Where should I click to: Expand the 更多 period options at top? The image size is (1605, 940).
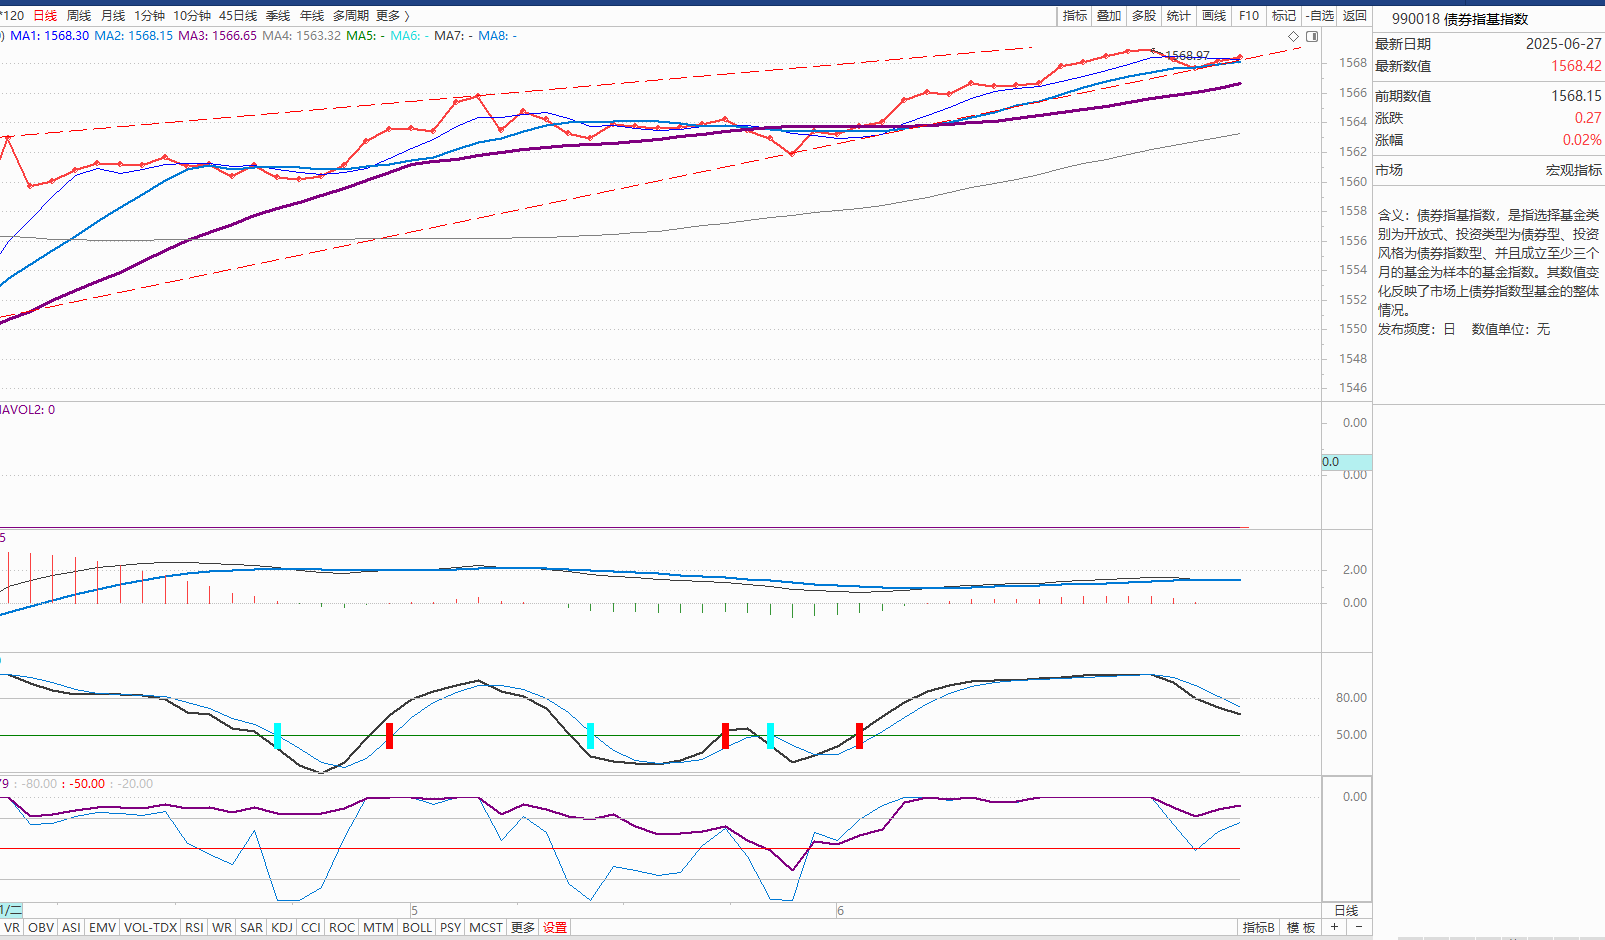(x=392, y=16)
